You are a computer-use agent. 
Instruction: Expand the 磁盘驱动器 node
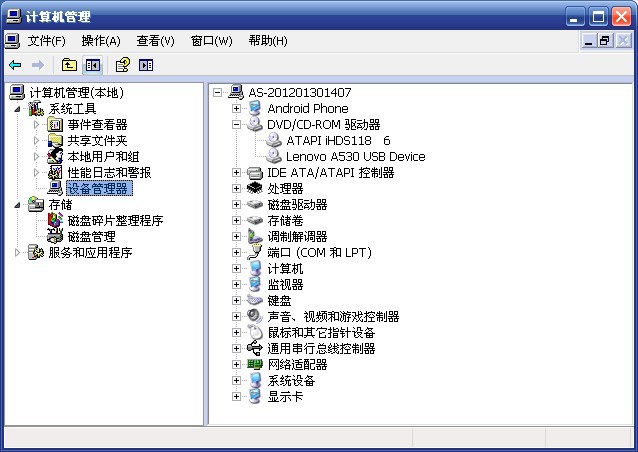click(236, 204)
